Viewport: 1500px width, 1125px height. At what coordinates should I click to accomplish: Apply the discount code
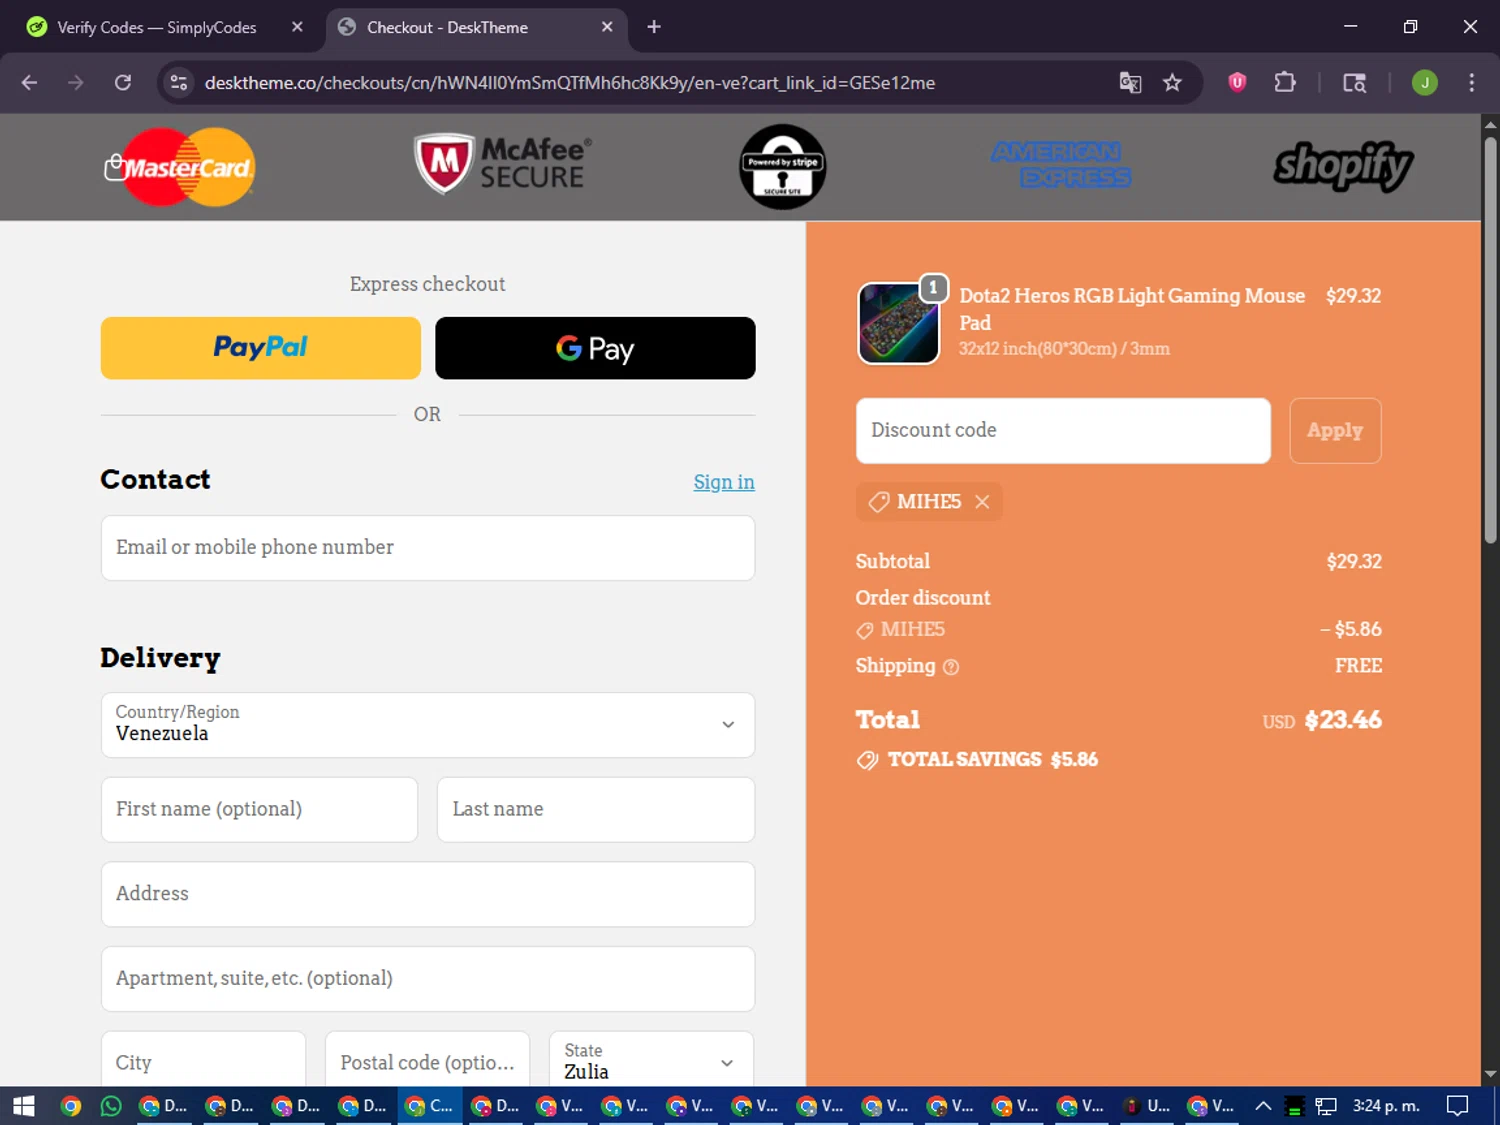1335,431
